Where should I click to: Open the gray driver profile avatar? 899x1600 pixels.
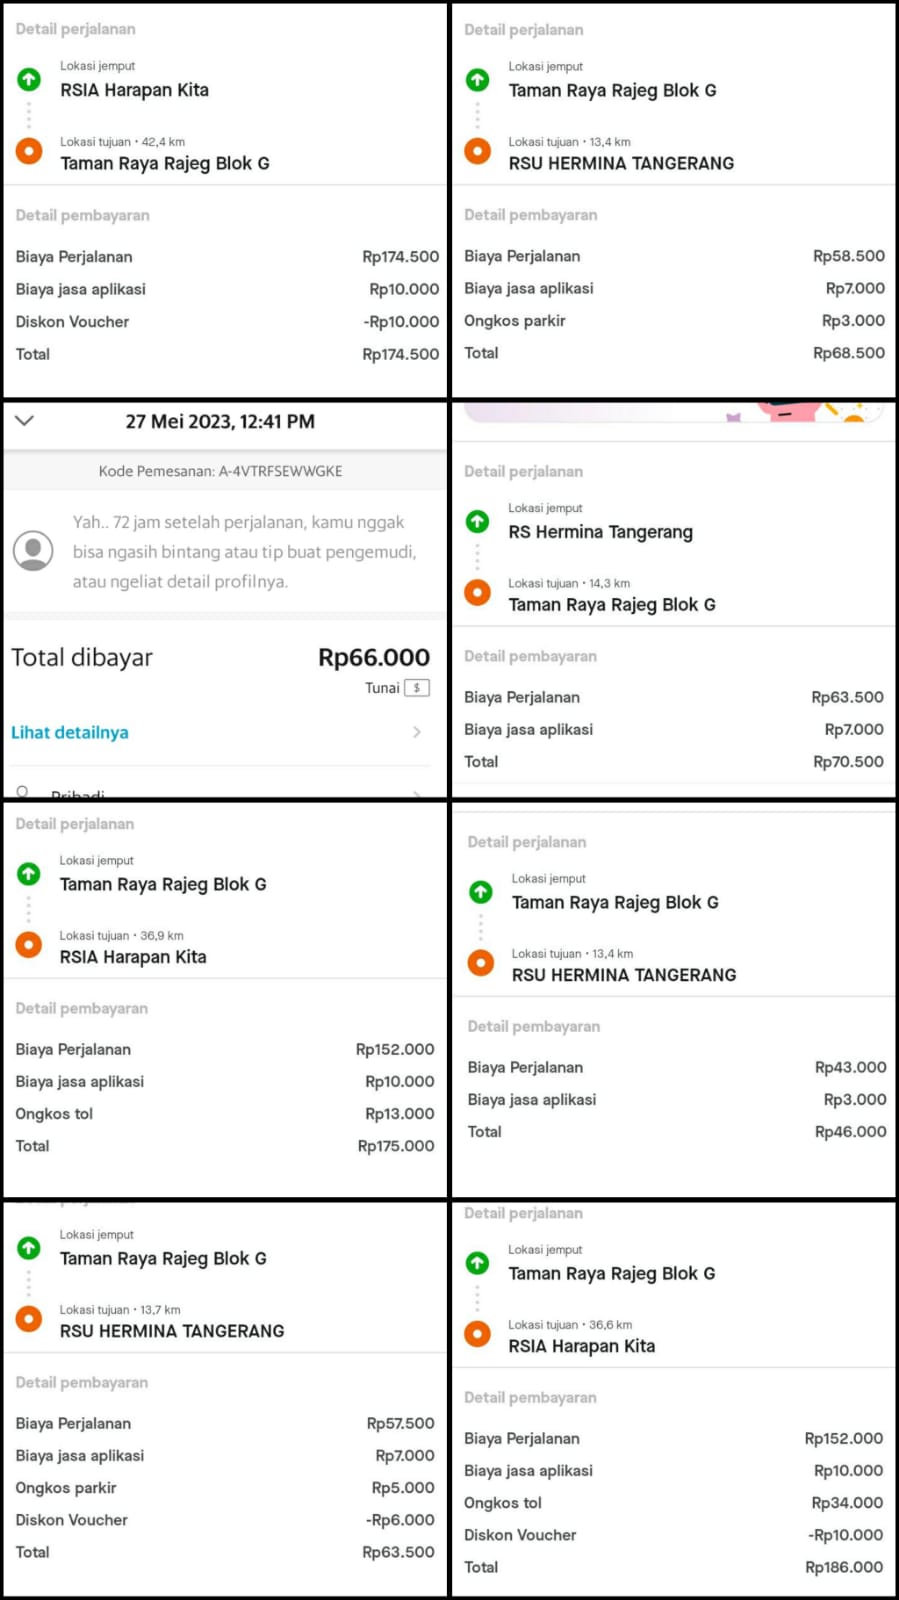(33, 551)
